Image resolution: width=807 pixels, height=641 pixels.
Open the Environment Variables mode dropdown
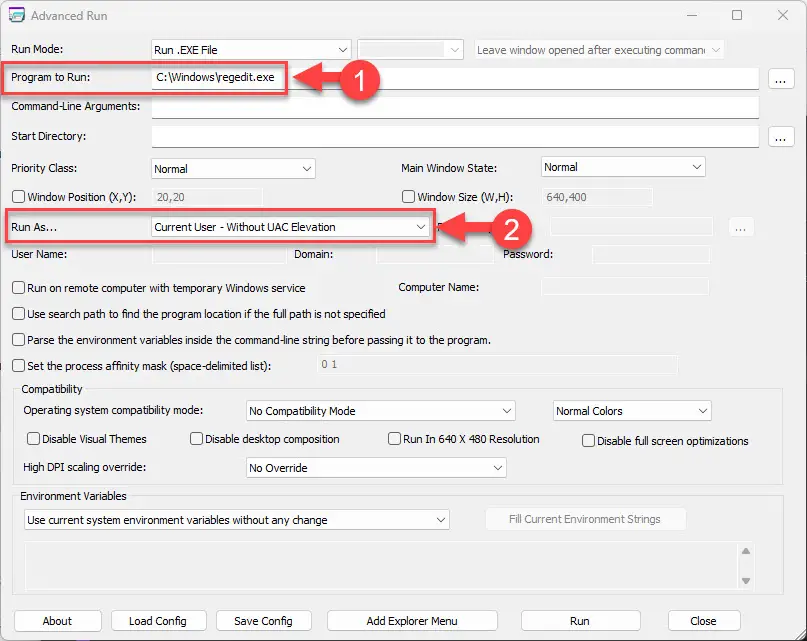coord(237,520)
